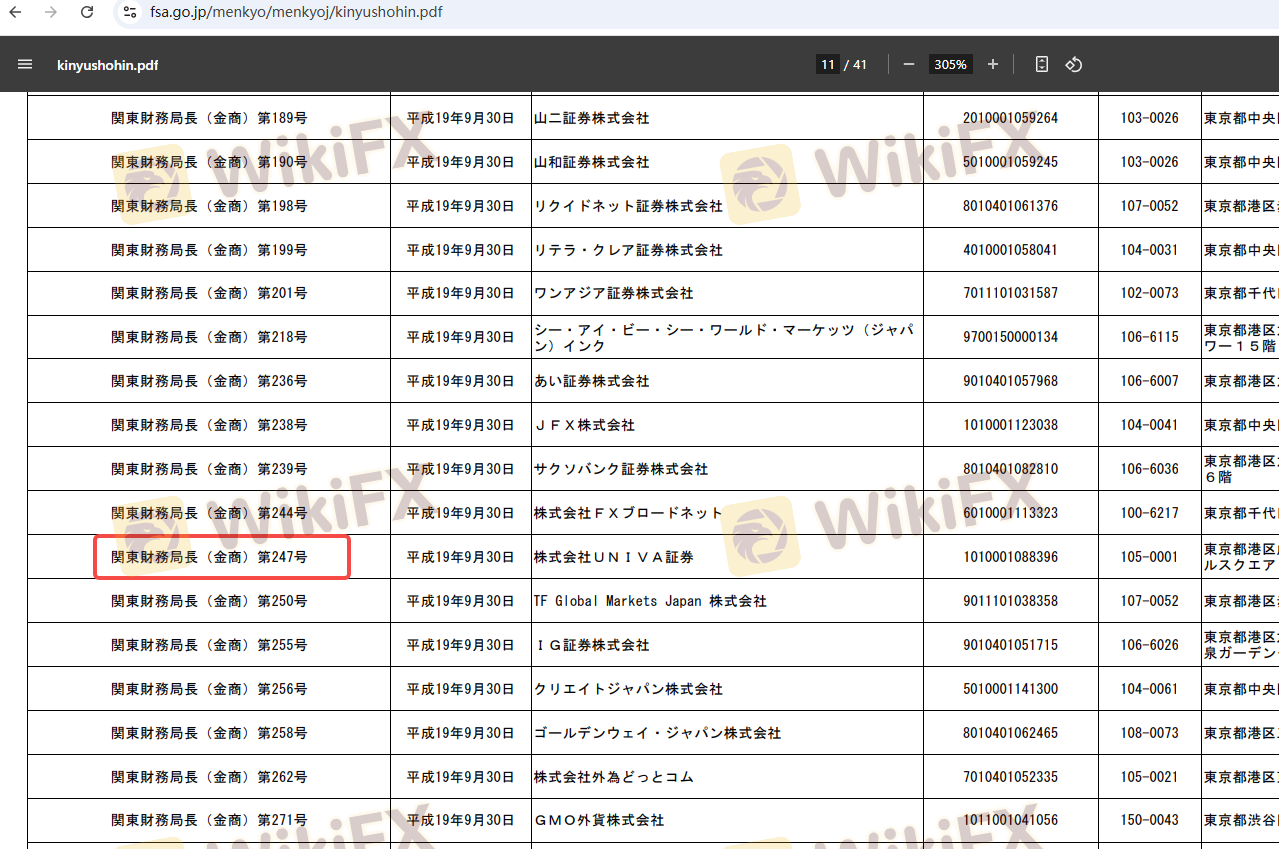
Task: Open site information icon in address bar
Action: coord(130,12)
